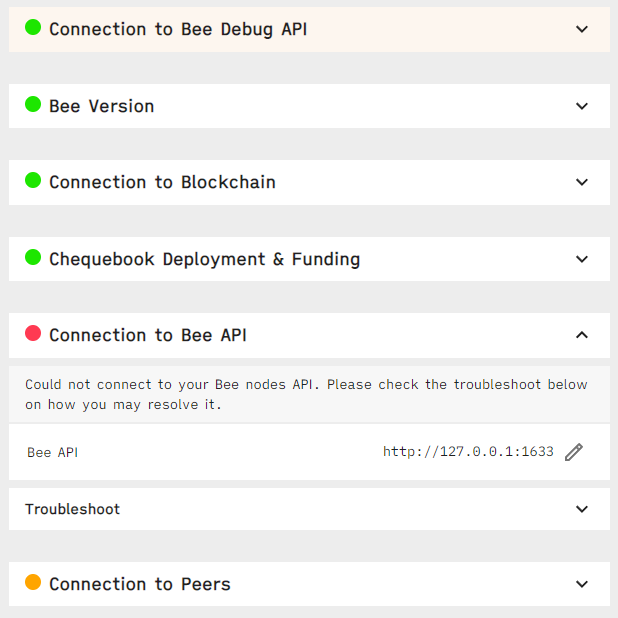
Task: Expand Connection to Peers chevron
Action: point(582,584)
